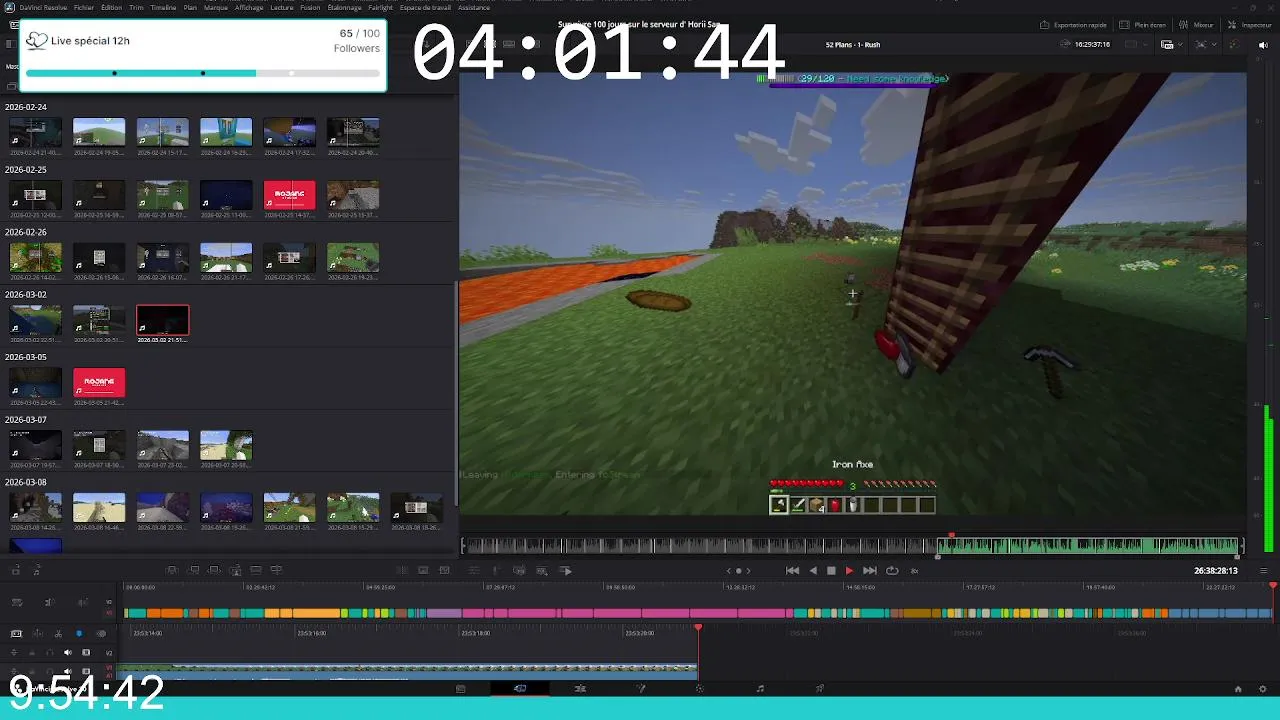Click the play reverse button
Image resolution: width=1280 pixels, height=720 pixels.
[812, 571]
